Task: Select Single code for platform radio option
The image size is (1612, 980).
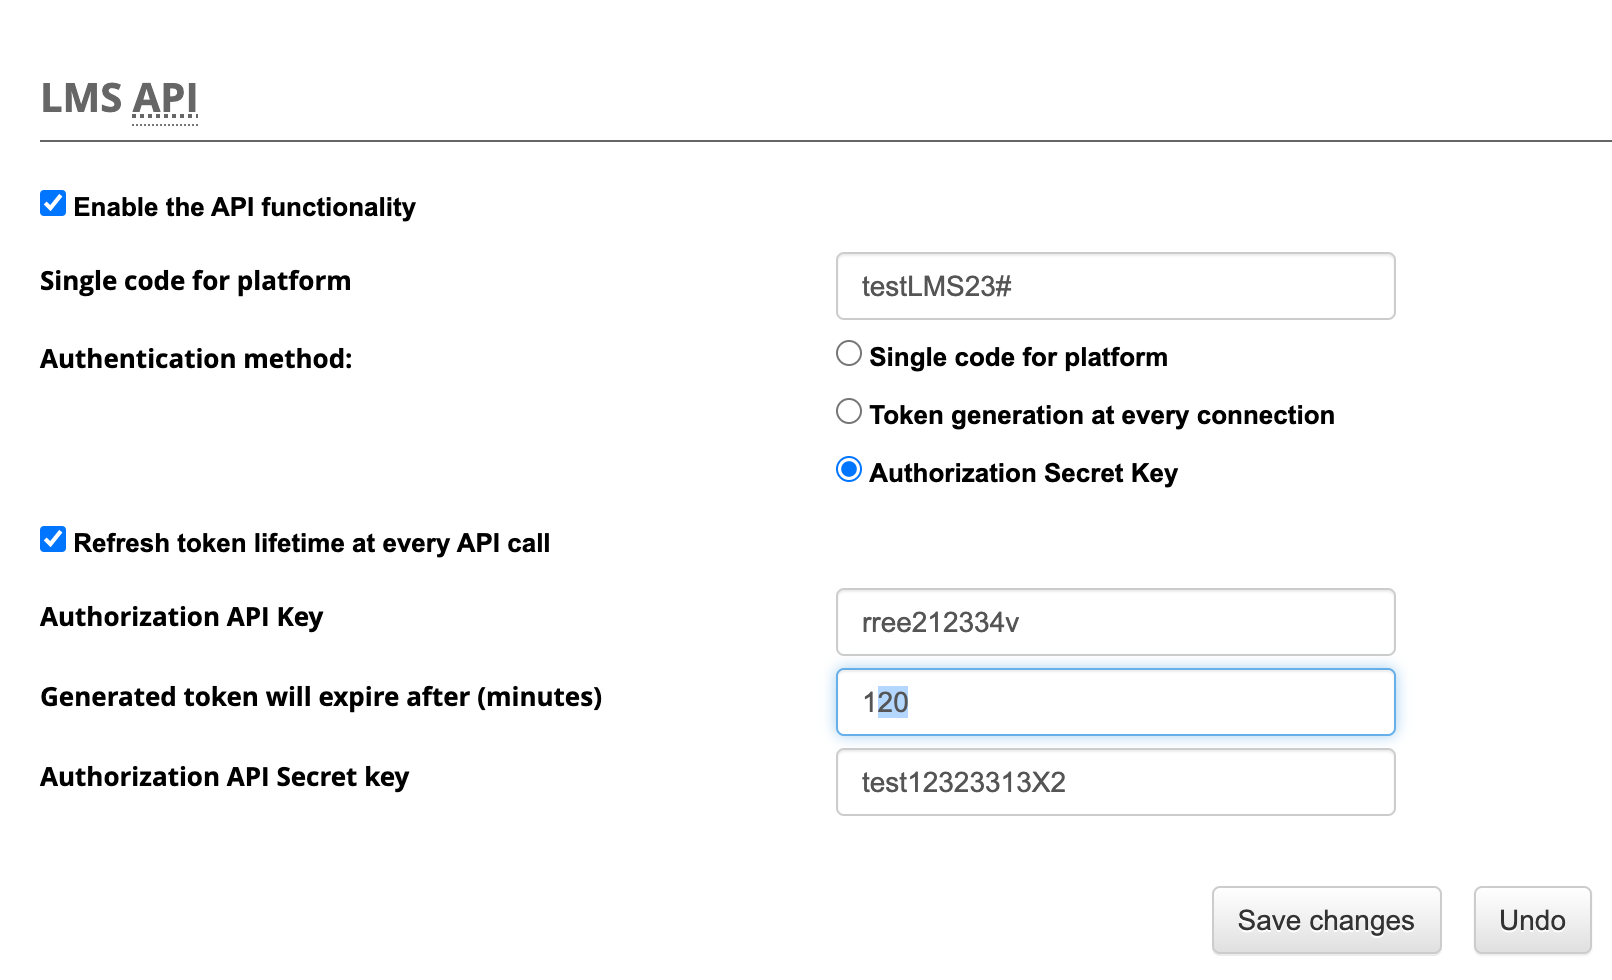Action: coord(849,354)
